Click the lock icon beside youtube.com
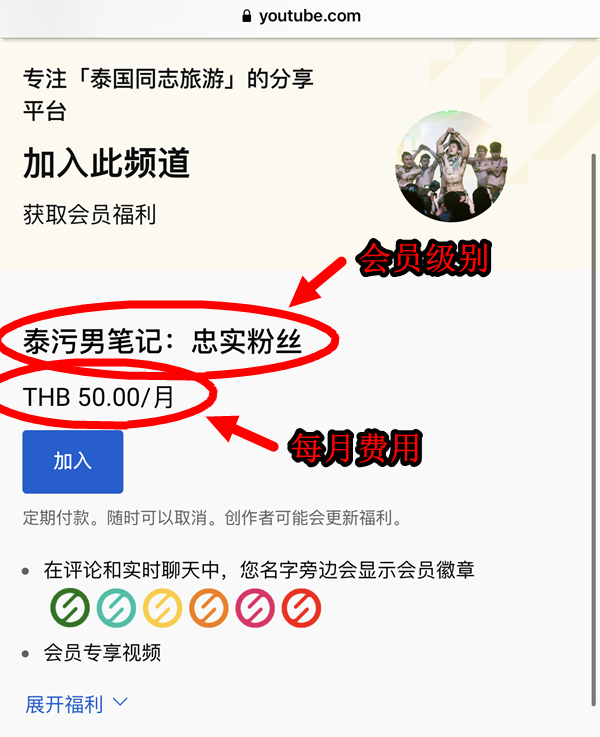 click(247, 16)
